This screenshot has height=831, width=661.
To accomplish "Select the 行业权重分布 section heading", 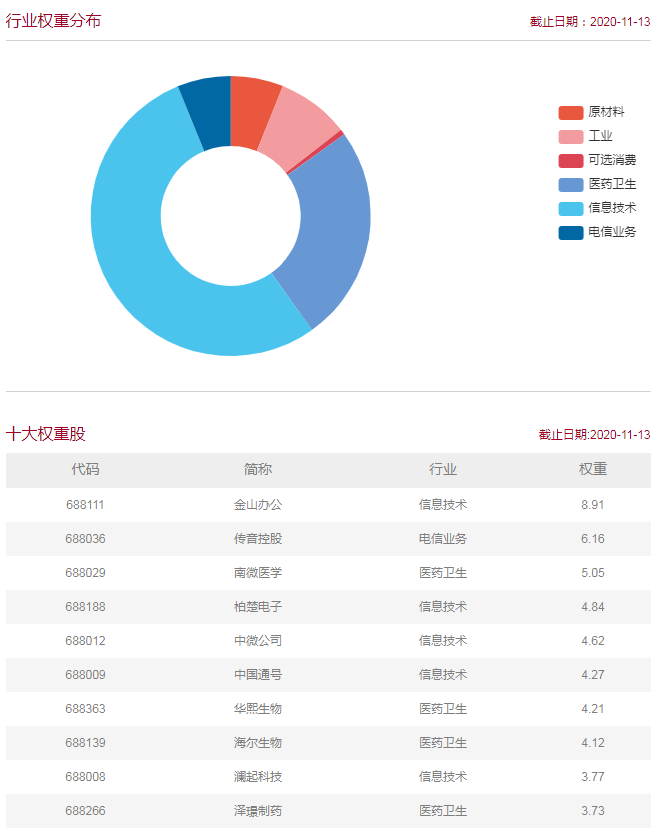I will [x=54, y=21].
